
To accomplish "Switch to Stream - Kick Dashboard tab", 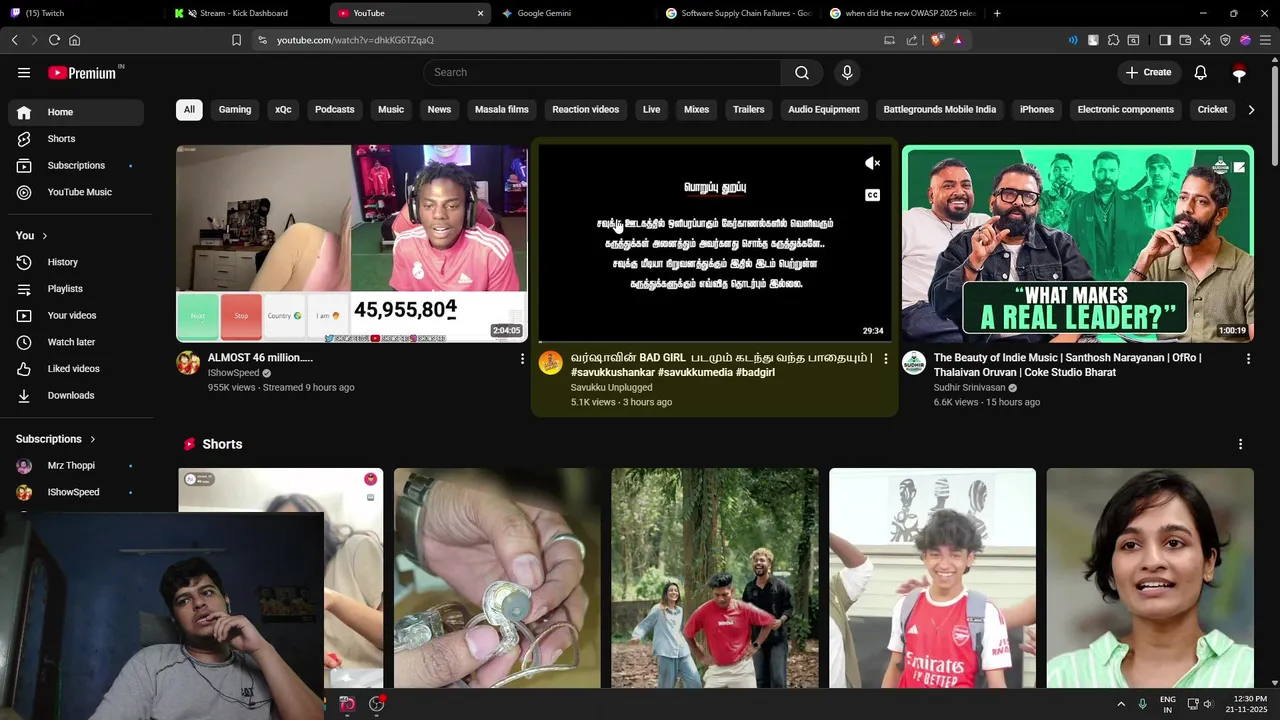I will click(247, 13).
